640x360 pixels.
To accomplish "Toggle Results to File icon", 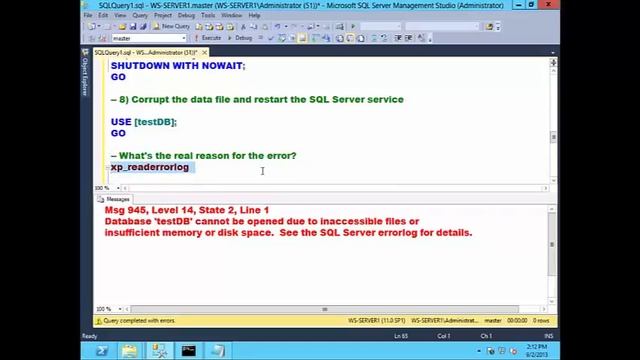I will pyautogui.click(x=361, y=38).
